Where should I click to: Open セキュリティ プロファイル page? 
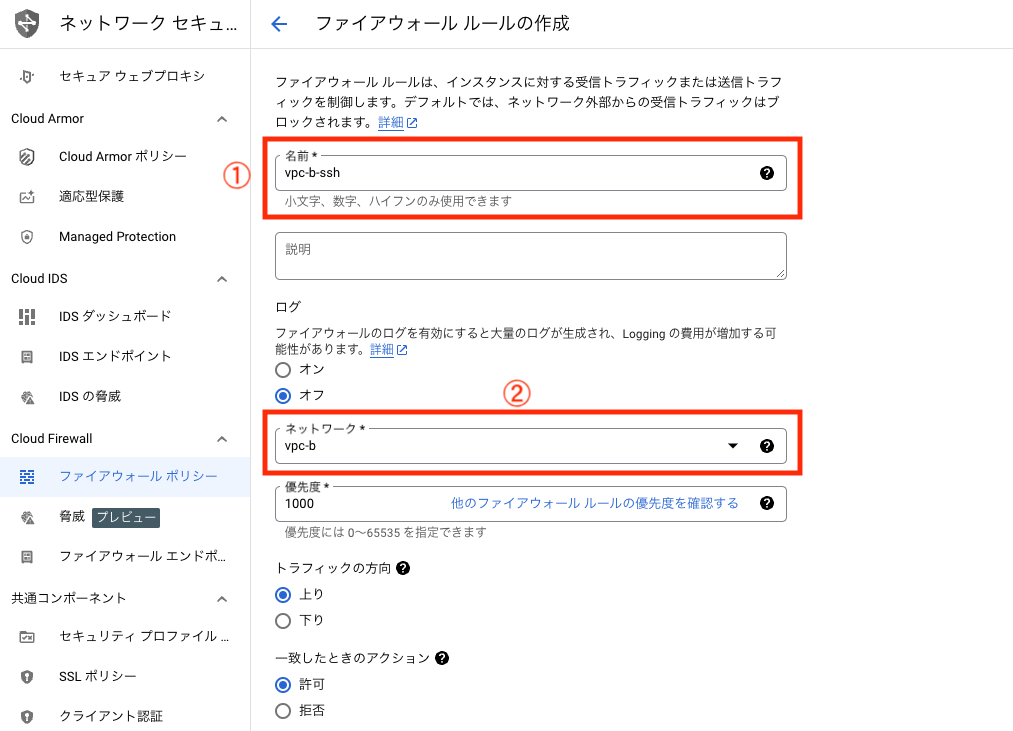[144, 637]
